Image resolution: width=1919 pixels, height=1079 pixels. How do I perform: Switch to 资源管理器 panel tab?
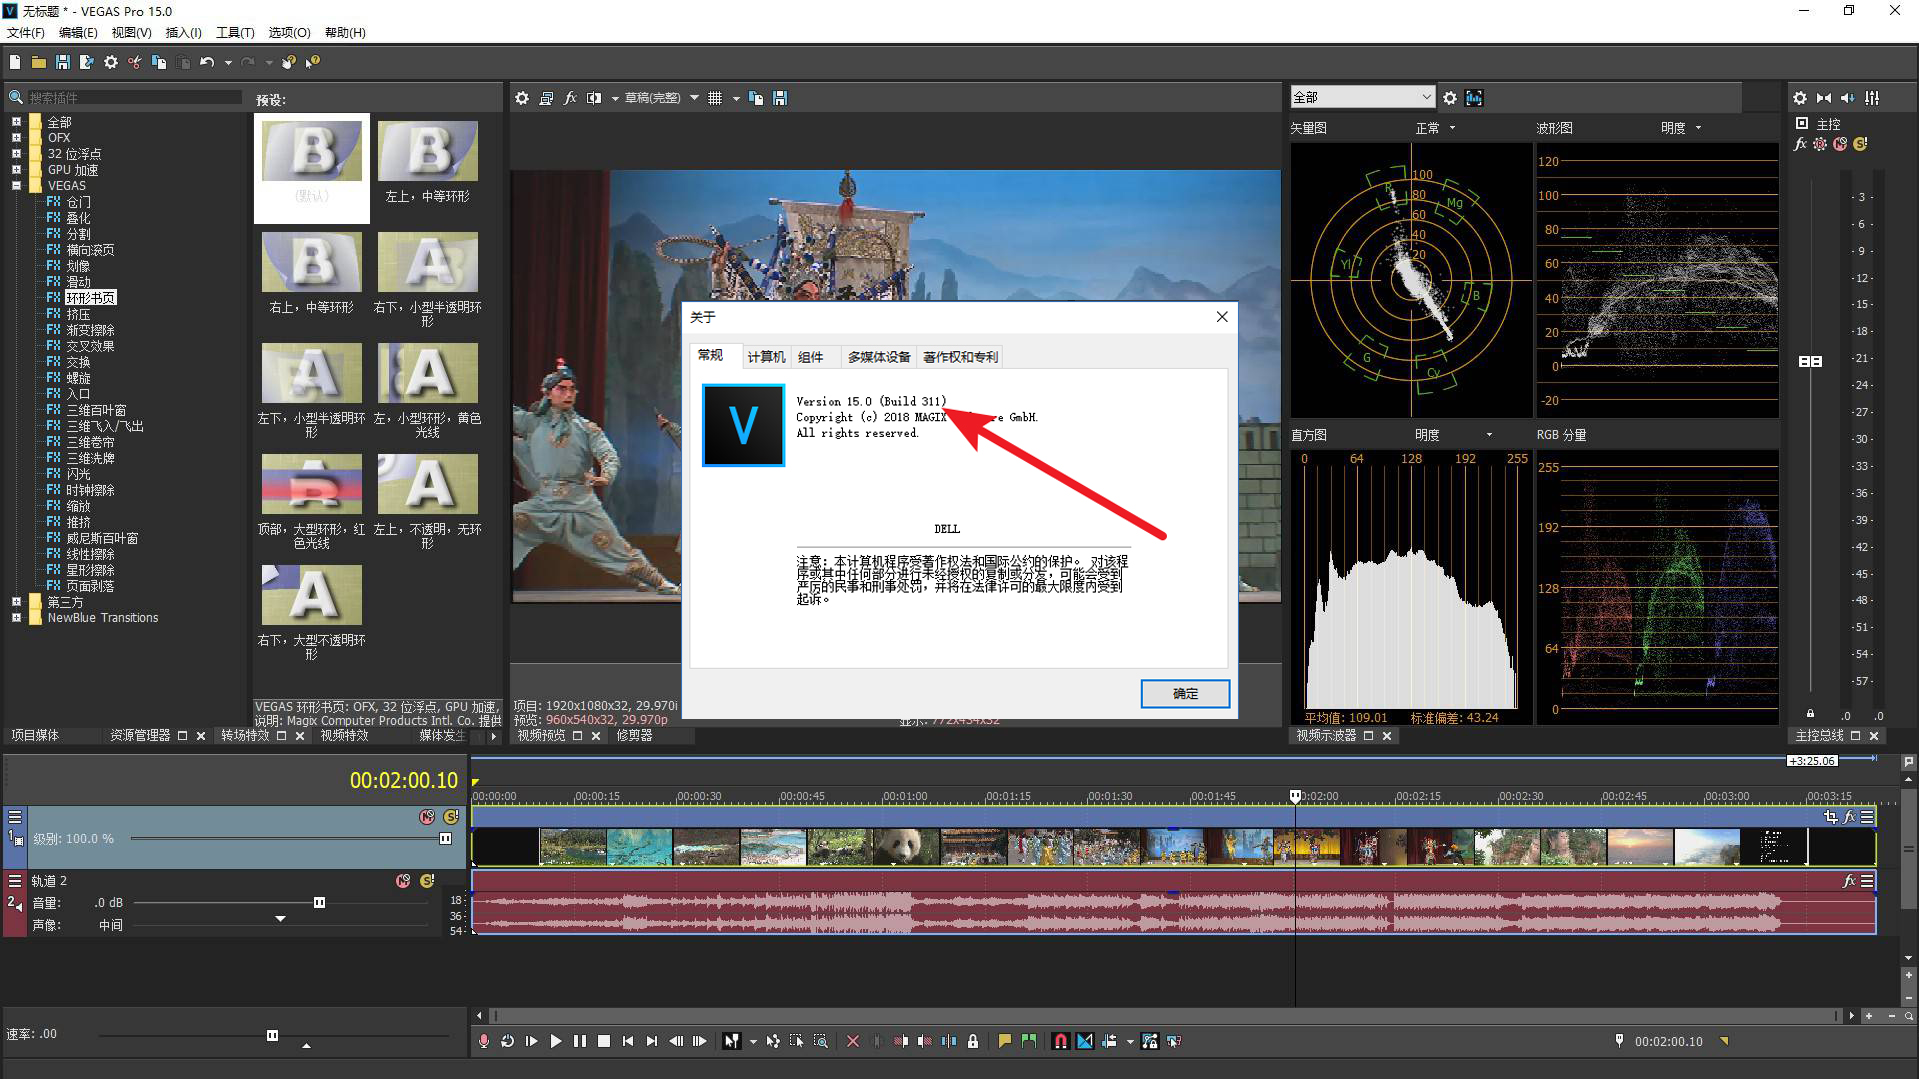pyautogui.click(x=140, y=735)
